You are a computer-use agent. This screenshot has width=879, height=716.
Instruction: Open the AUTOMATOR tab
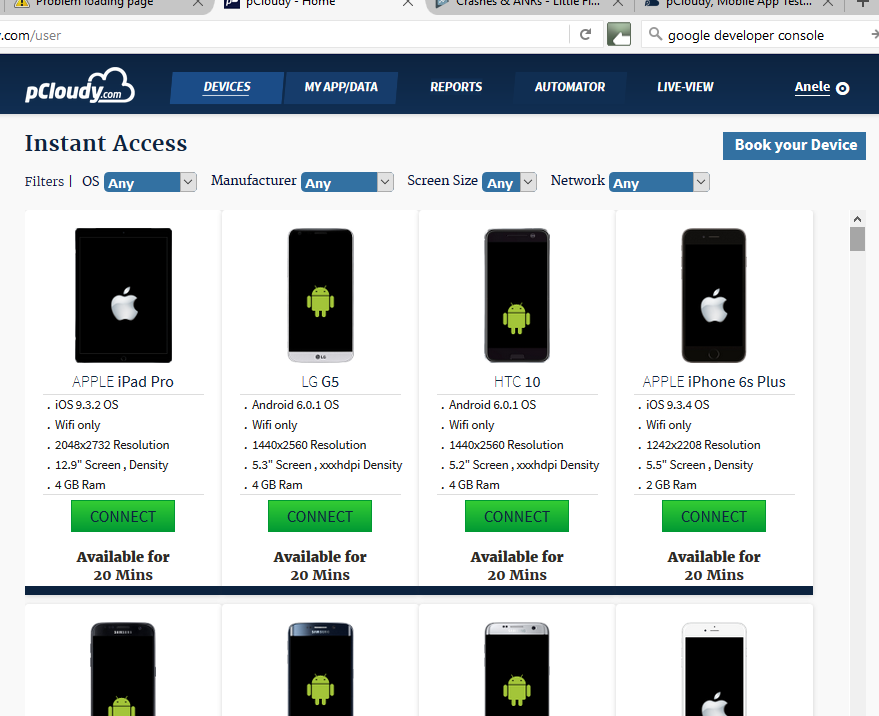[570, 87]
